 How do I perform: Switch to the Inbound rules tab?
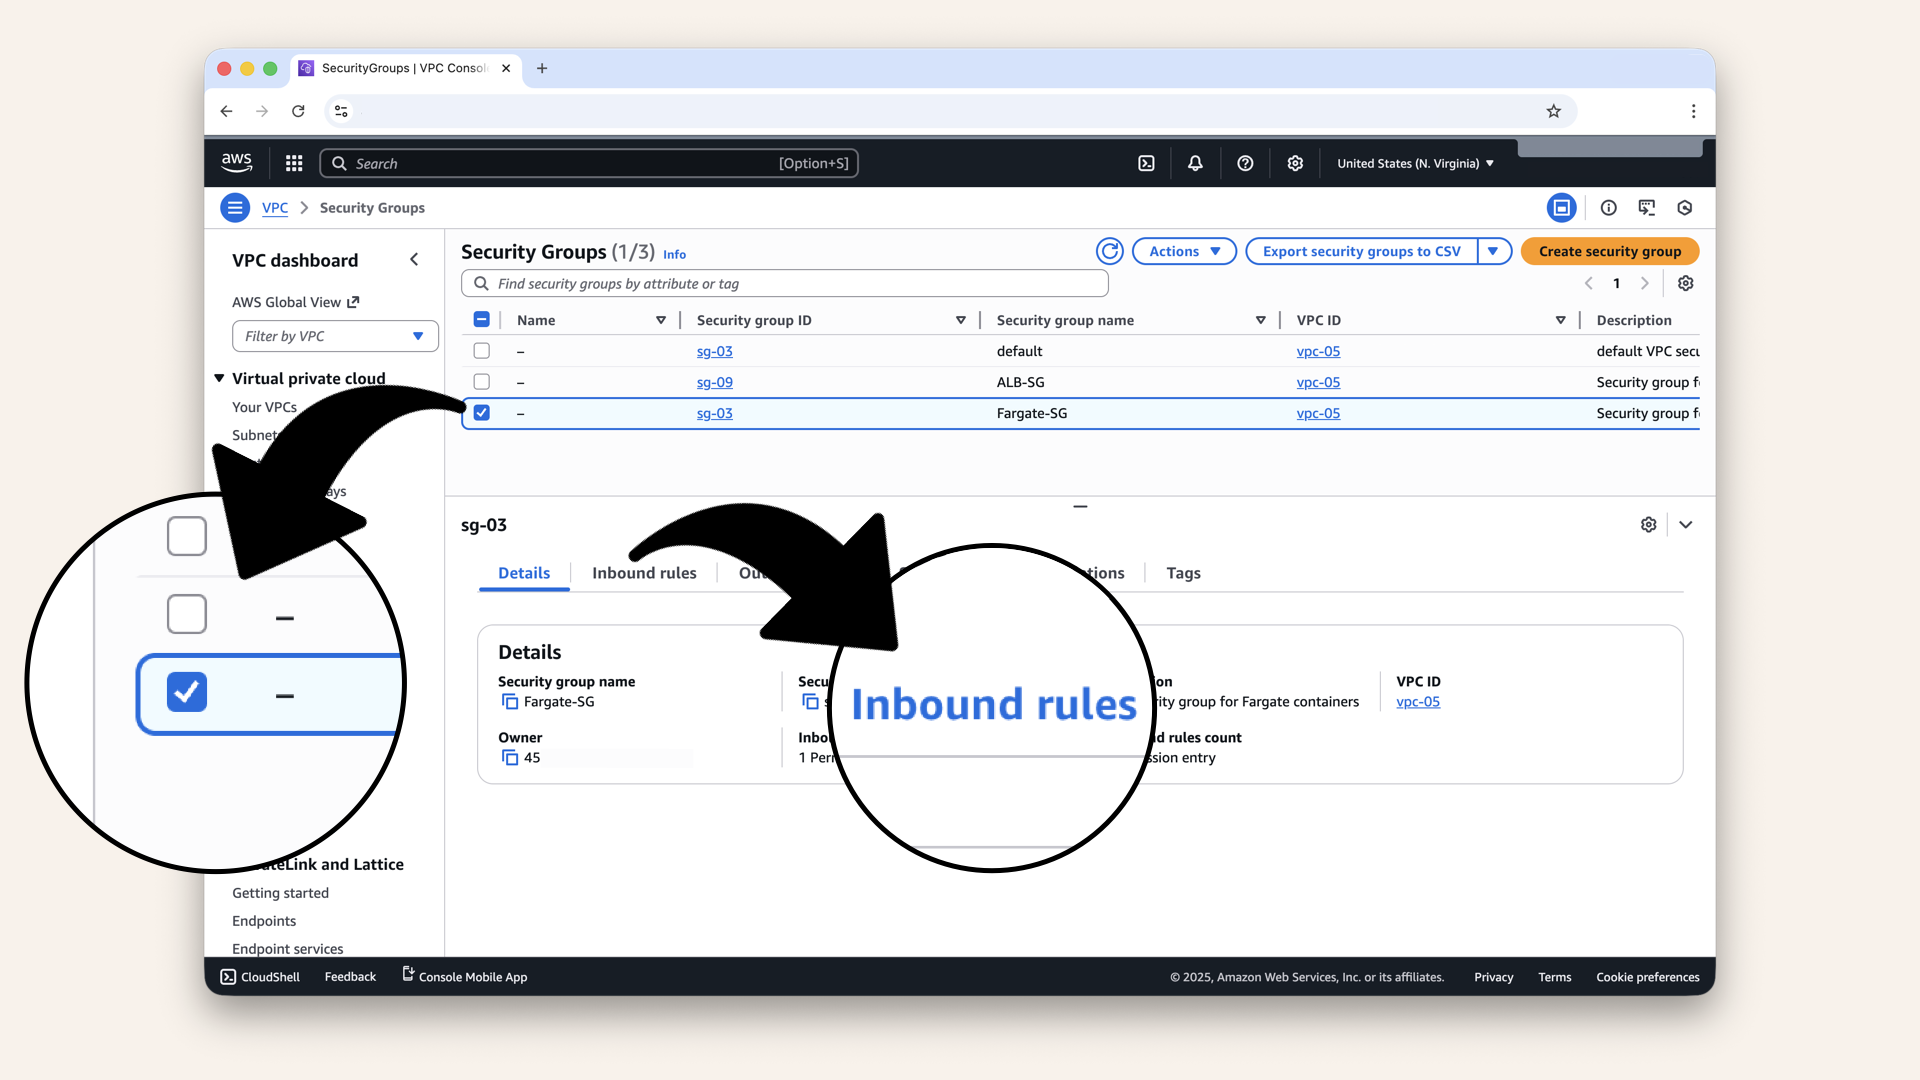click(x=644, y=573)
